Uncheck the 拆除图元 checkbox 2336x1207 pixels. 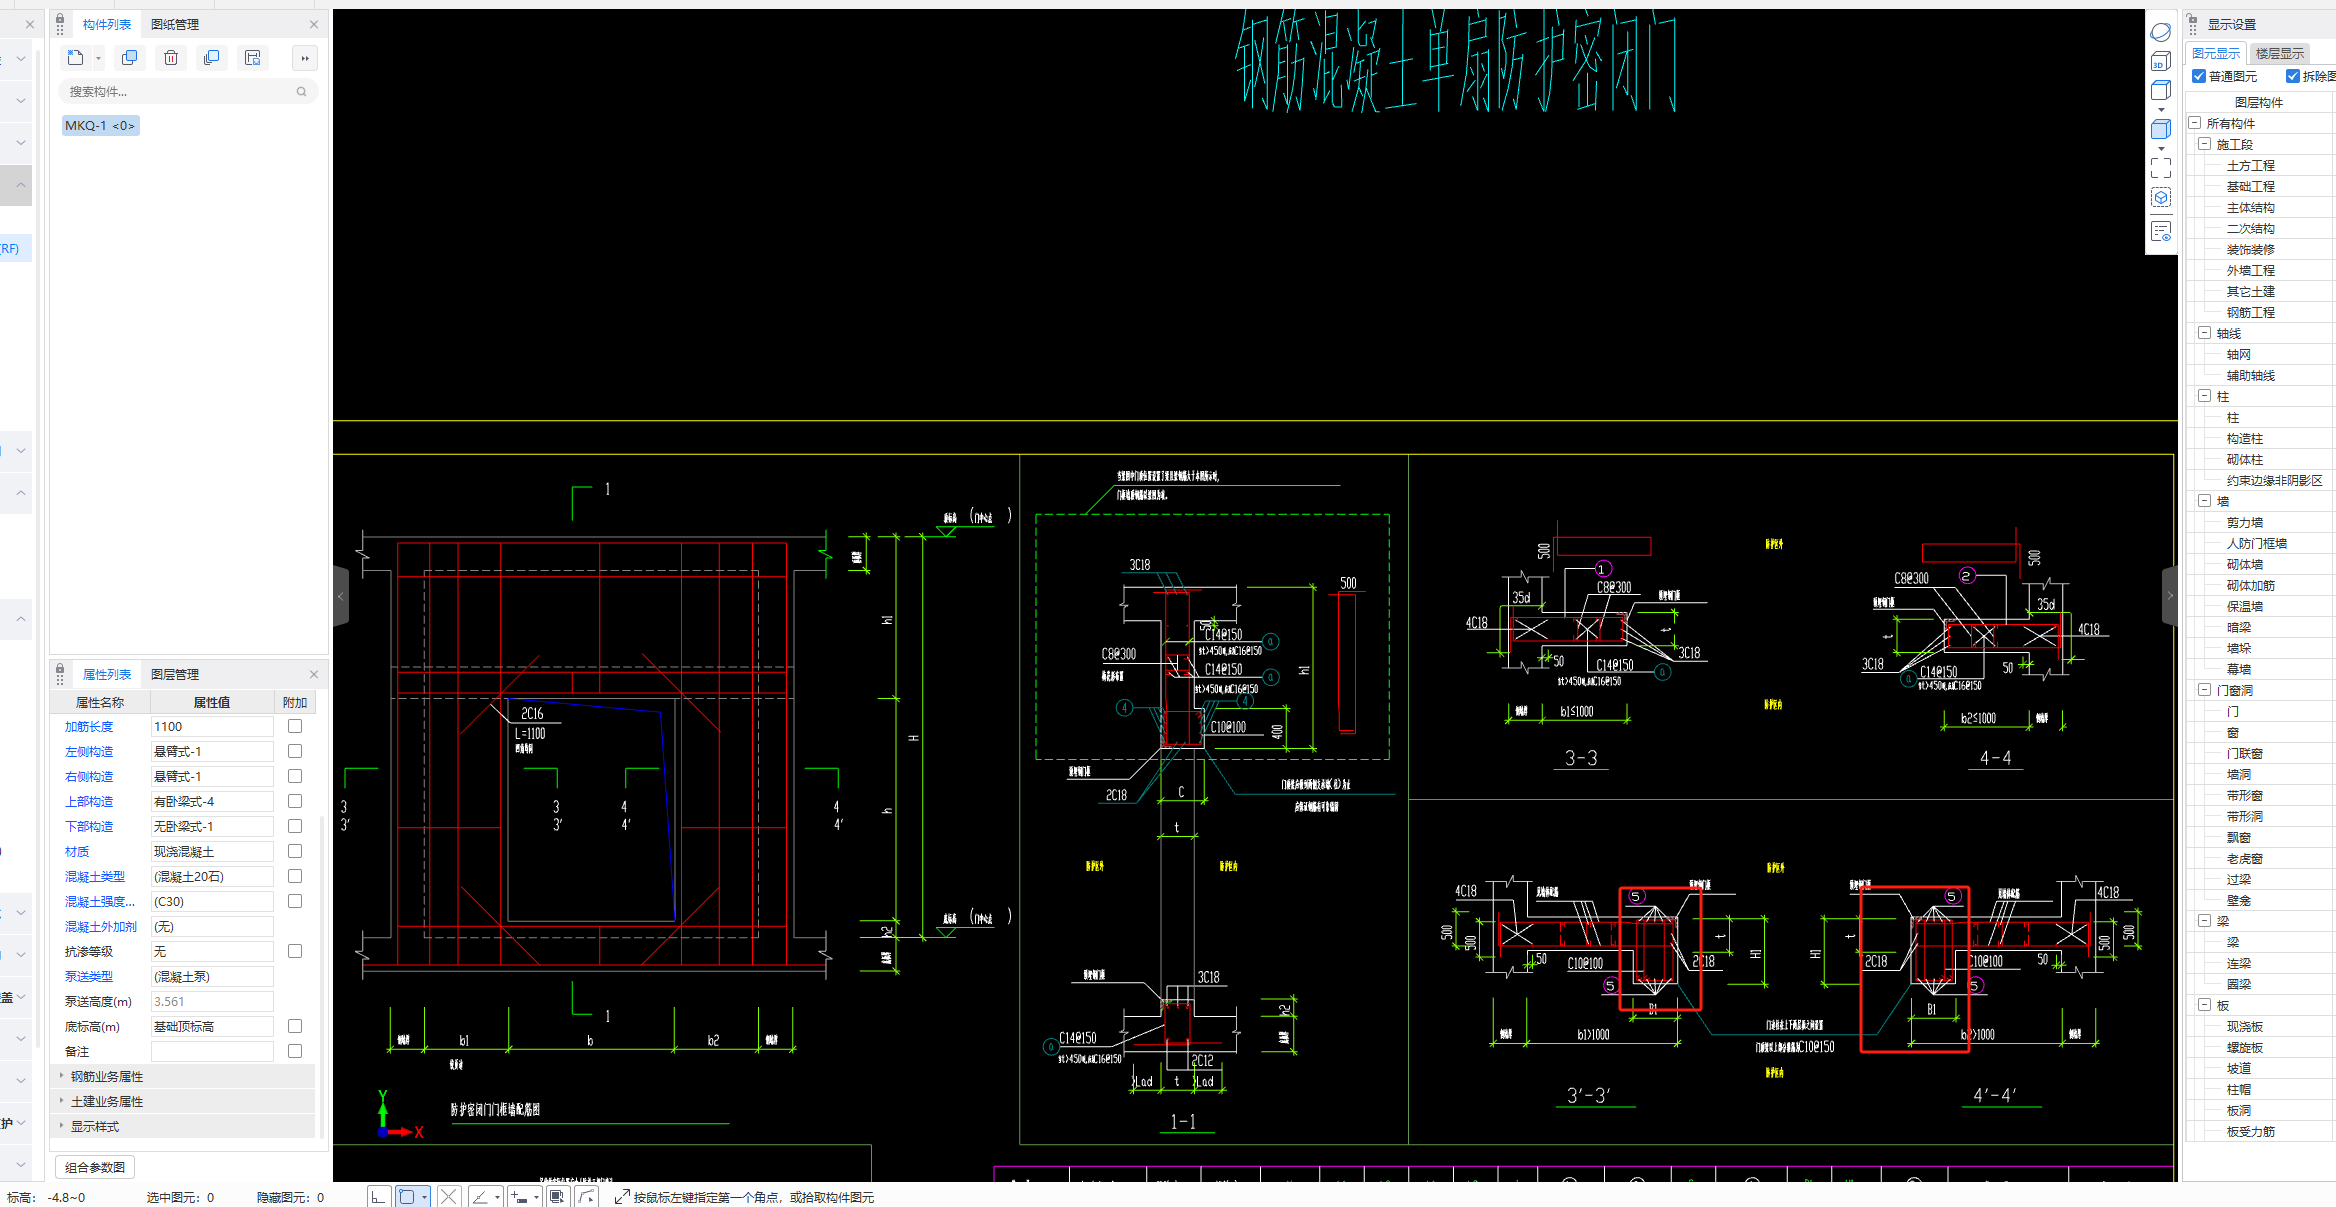coord(2293,76)
